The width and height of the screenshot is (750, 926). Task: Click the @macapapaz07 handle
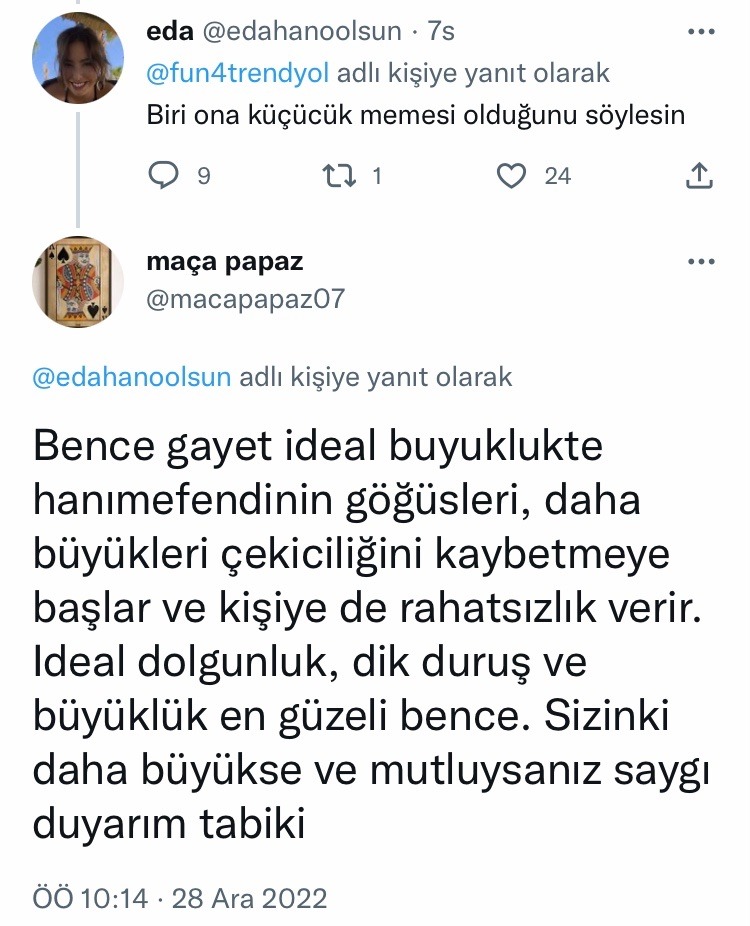tap(245, 298)
